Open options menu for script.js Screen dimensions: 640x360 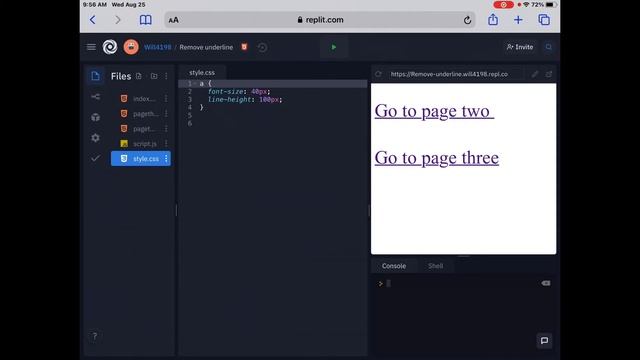click(x=166, y=144)
